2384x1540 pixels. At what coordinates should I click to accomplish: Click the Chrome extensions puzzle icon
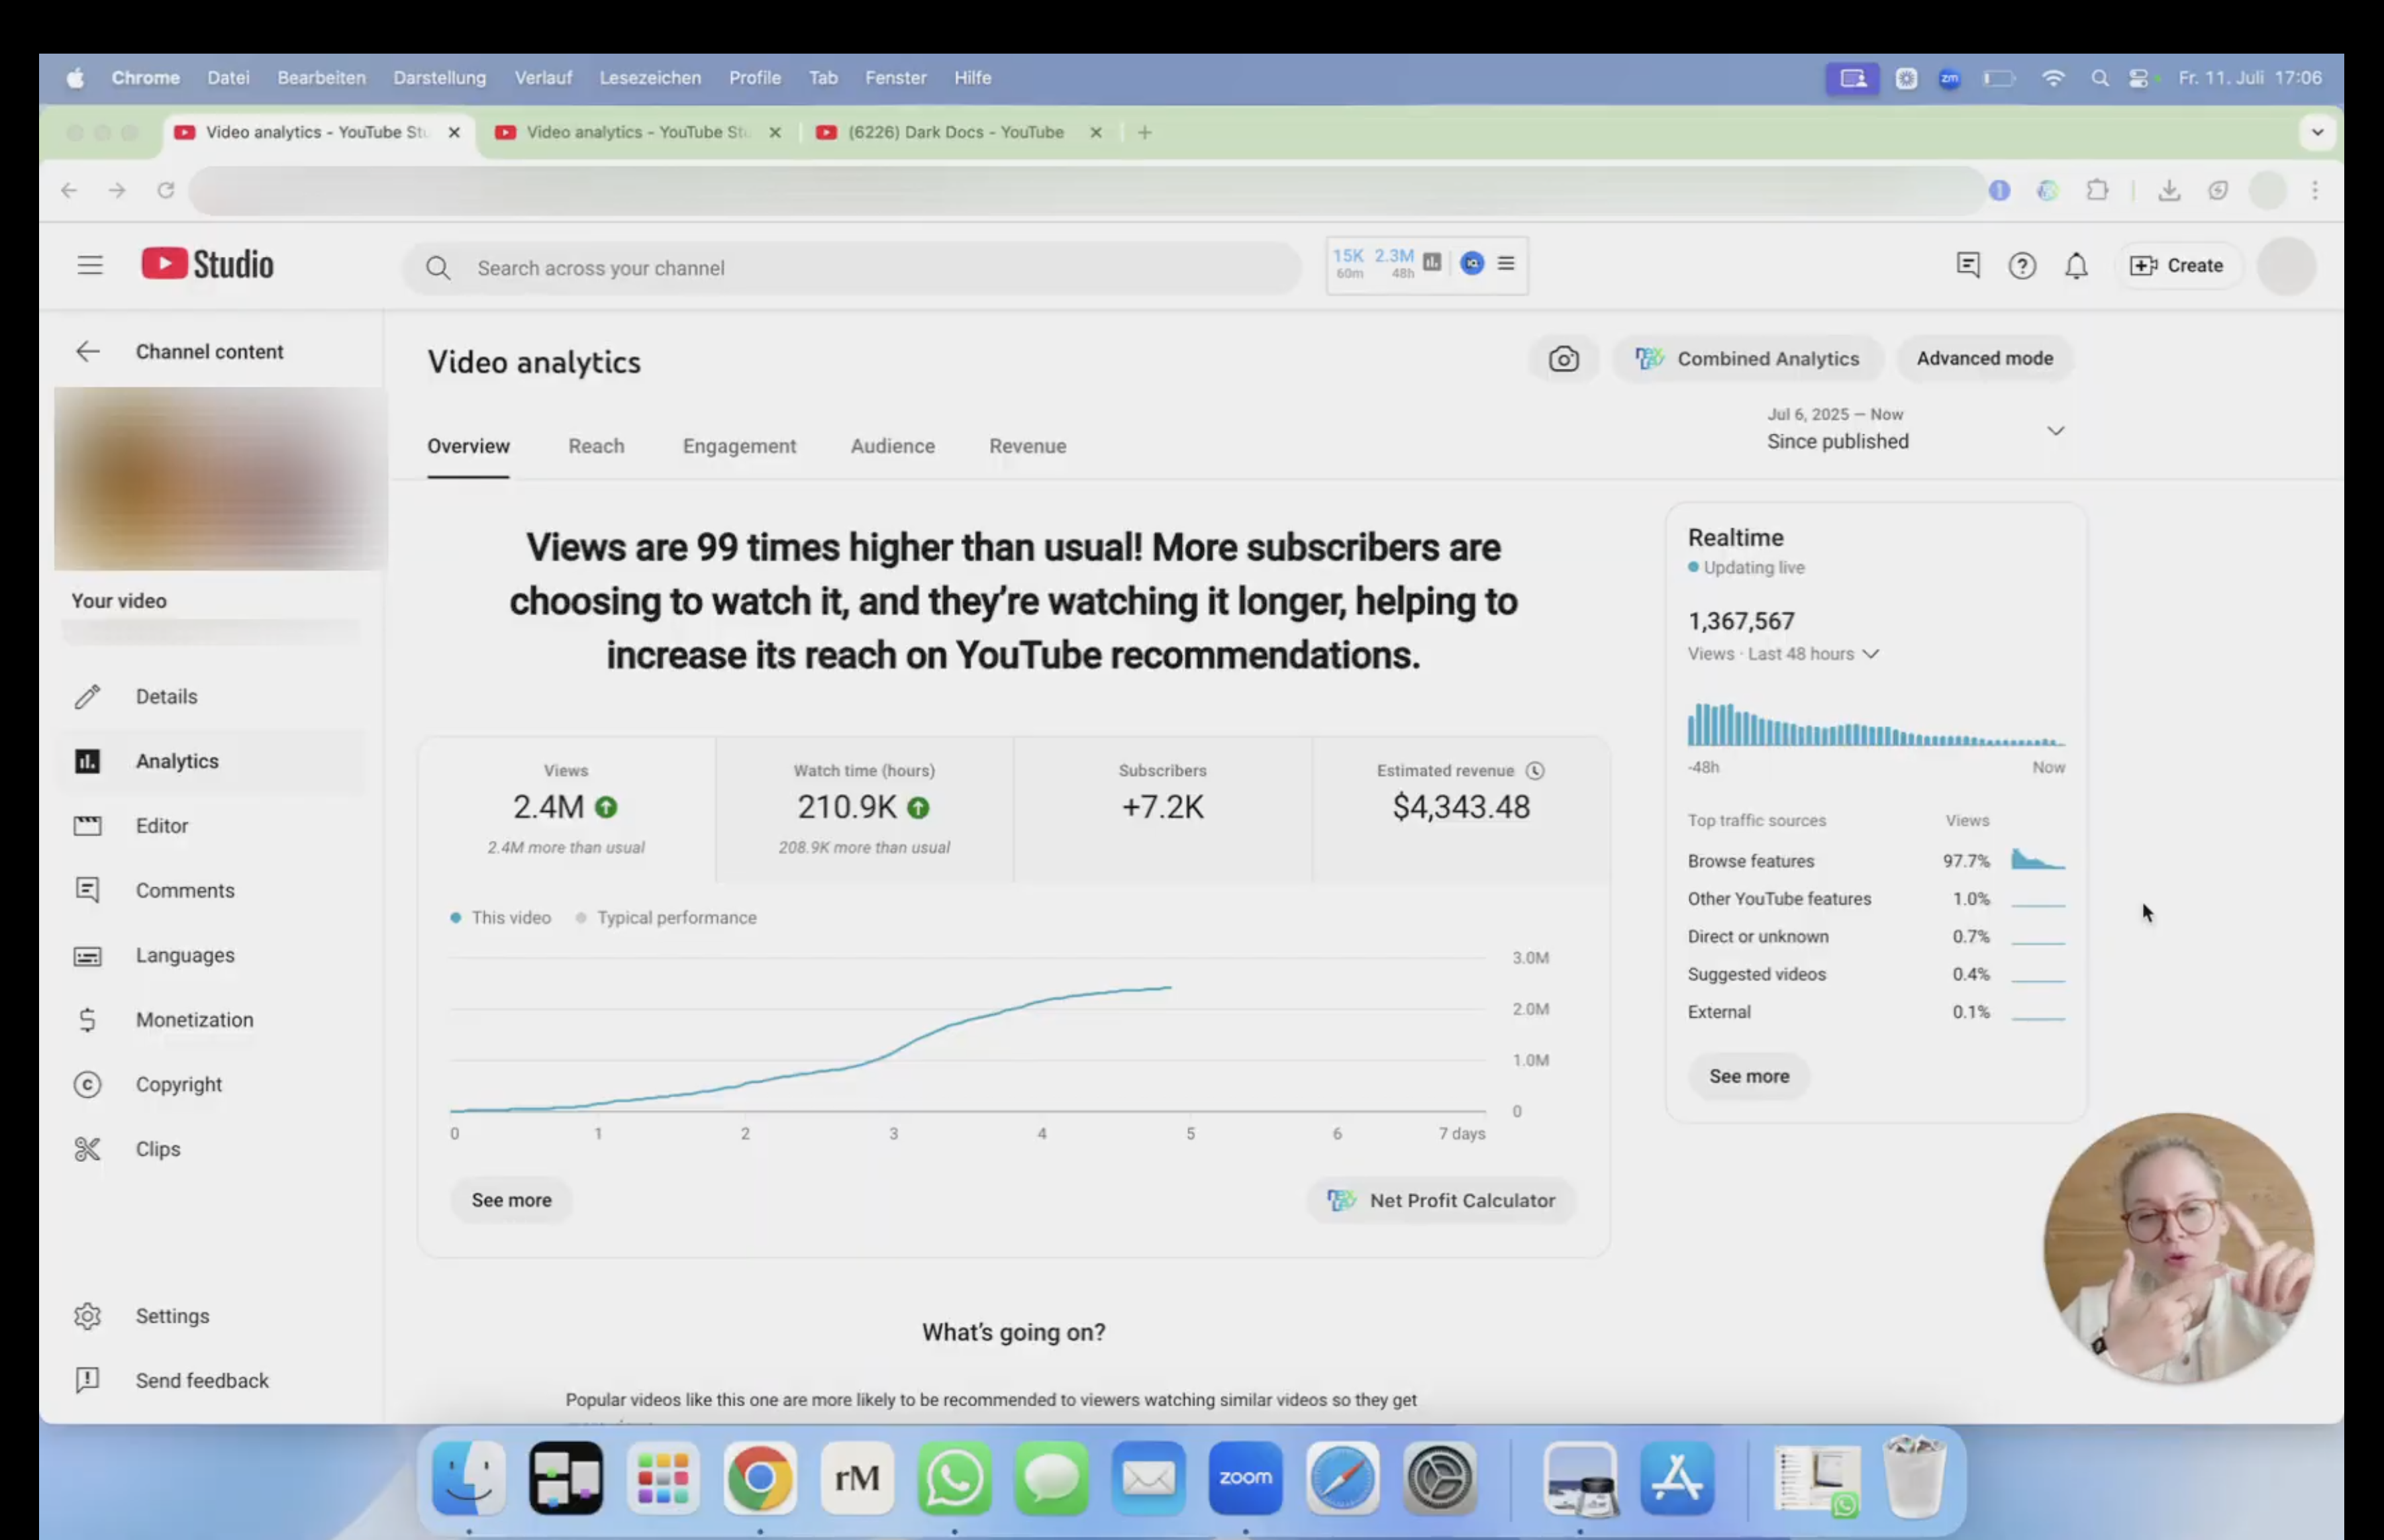pos(2097,190)
